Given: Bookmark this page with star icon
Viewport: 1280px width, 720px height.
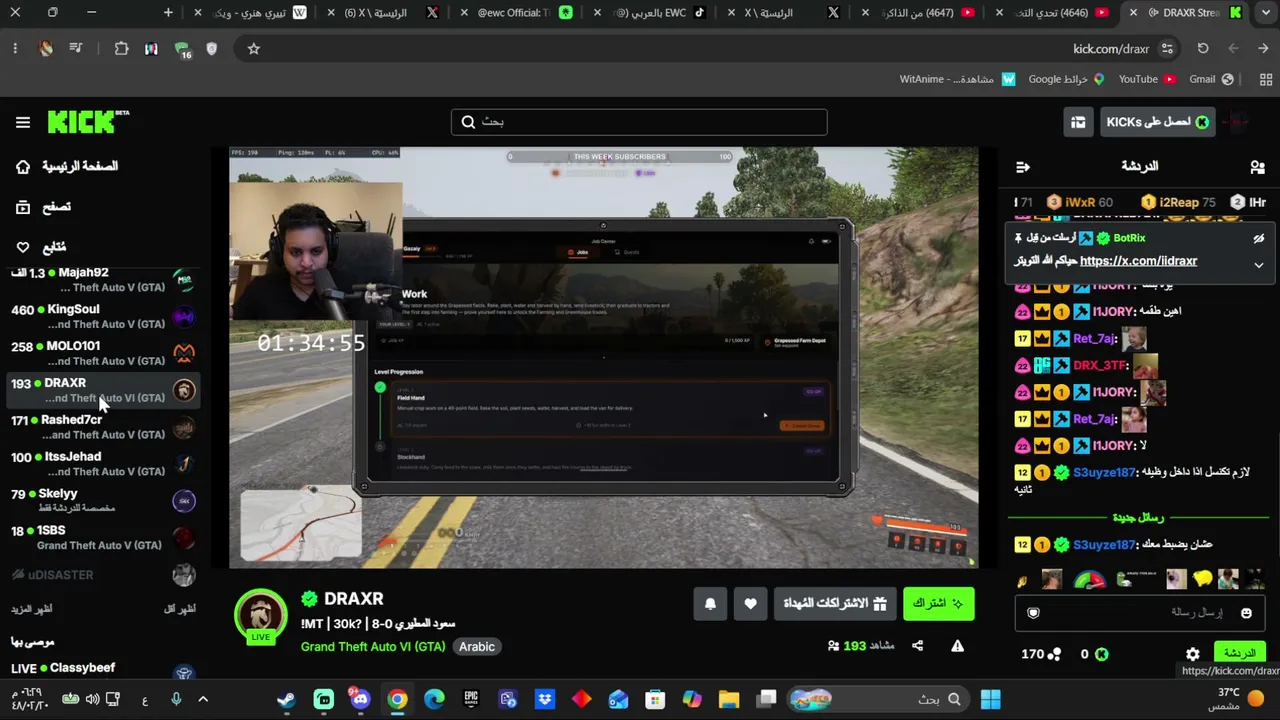Looking at the screenshot, I should (253, 49).
